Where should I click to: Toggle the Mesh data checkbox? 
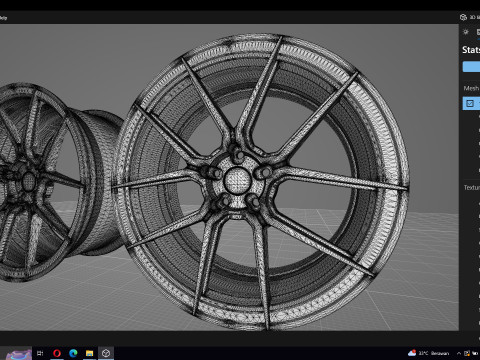tap(470, 103)
